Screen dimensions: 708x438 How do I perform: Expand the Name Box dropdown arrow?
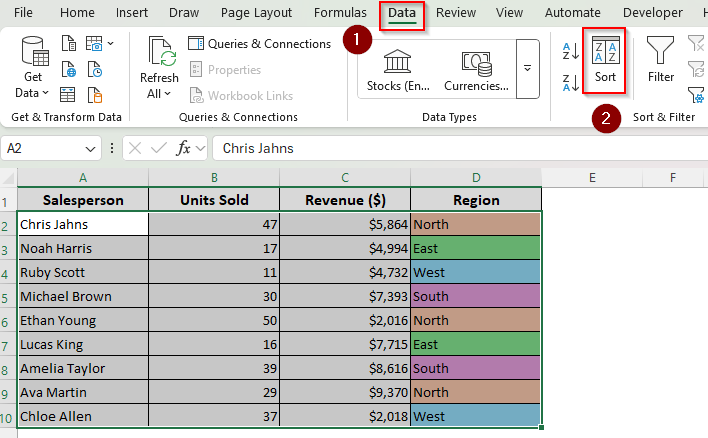90,149
